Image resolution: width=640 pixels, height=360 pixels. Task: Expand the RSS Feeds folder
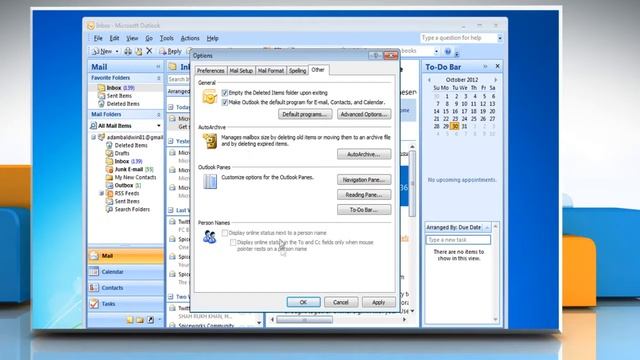[x=102, y=193]
